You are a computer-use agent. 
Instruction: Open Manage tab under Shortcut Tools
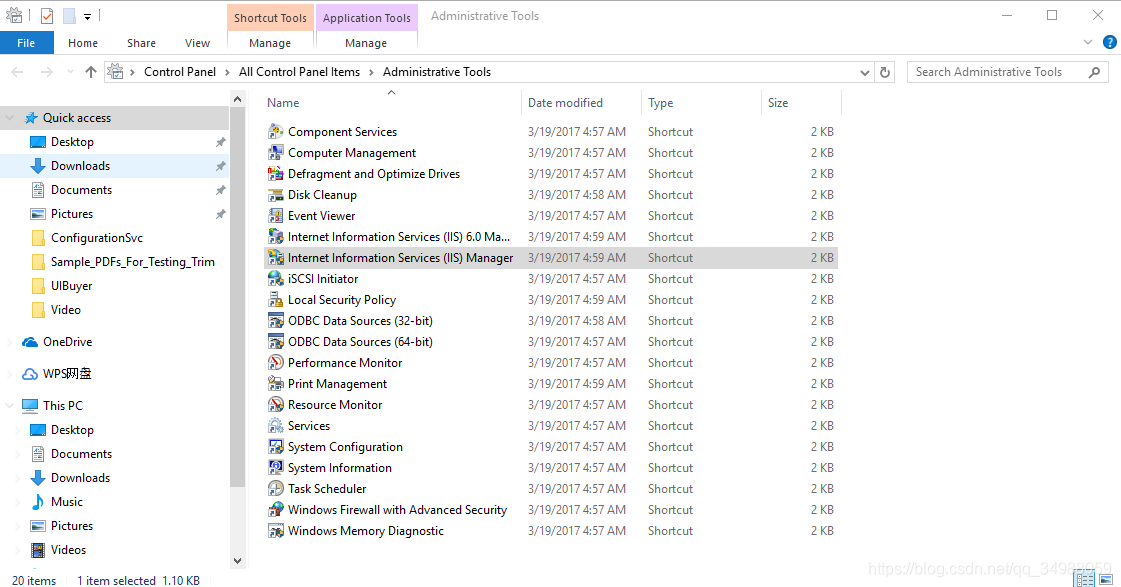[270, 43]
